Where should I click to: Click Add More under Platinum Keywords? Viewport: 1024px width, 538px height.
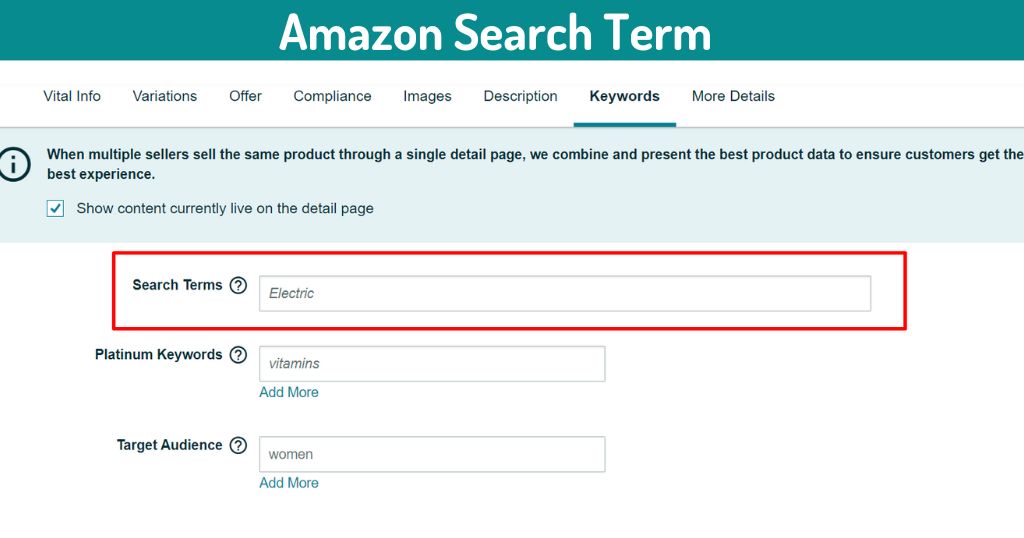tap(289, 392)
